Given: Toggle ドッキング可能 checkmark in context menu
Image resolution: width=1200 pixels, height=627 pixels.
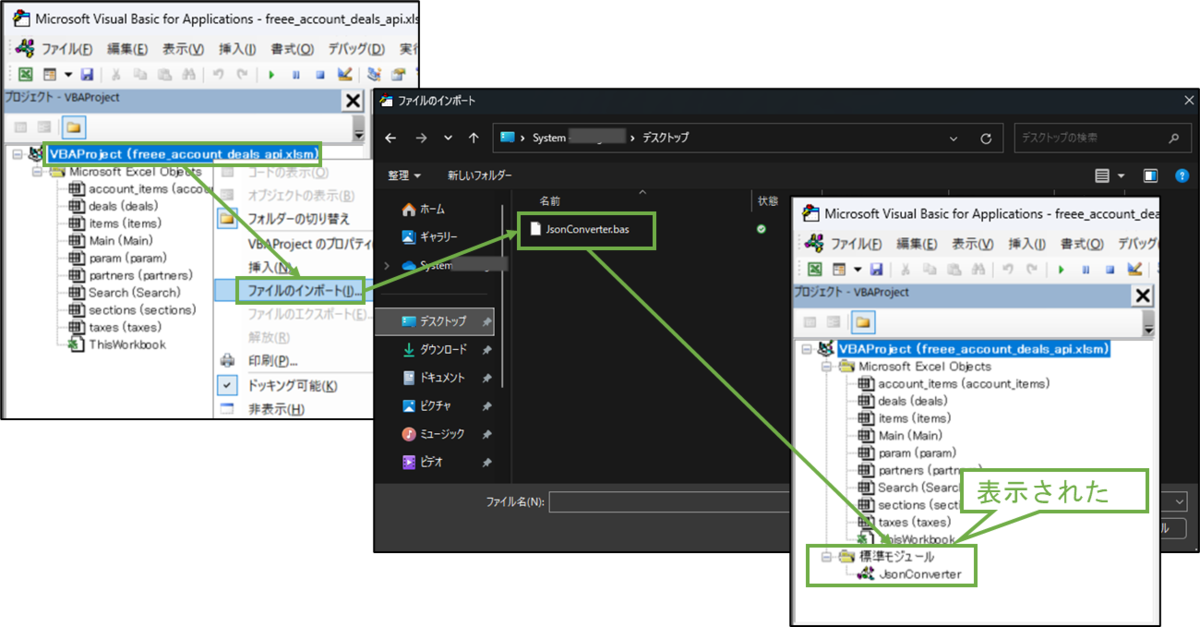Looking at the screenshot, I should (227, 386).
